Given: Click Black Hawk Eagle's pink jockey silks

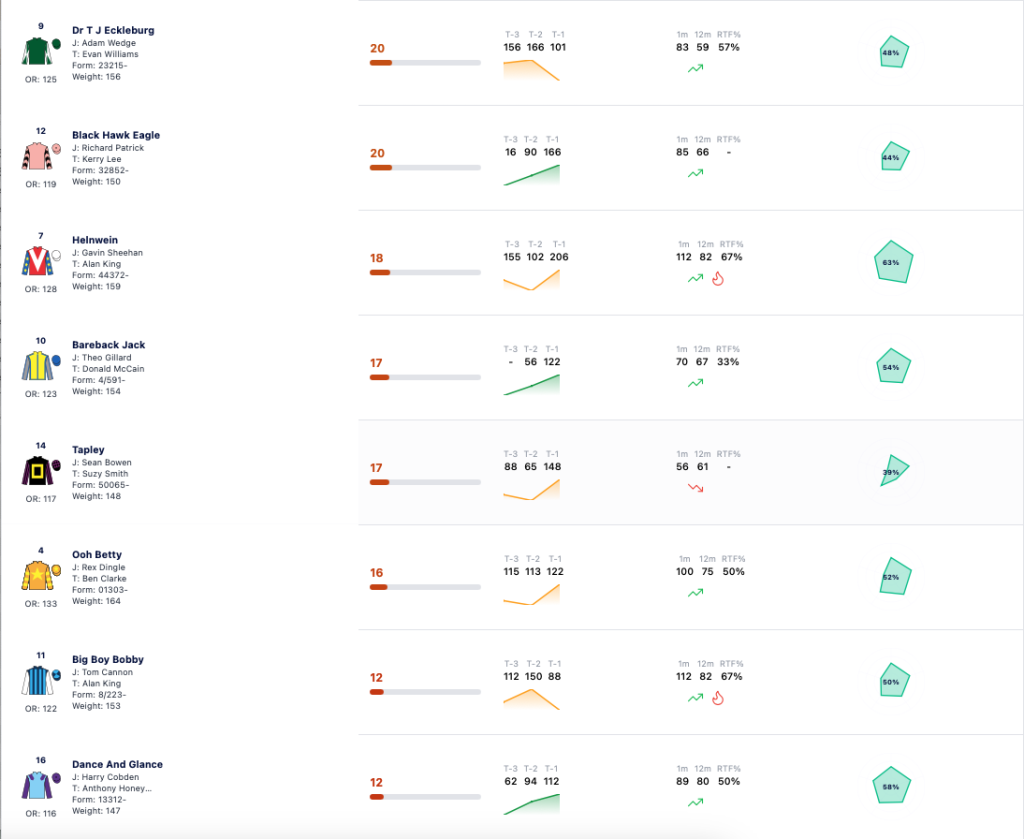Looking at the screenshot, I should click(x=40, y=156).
